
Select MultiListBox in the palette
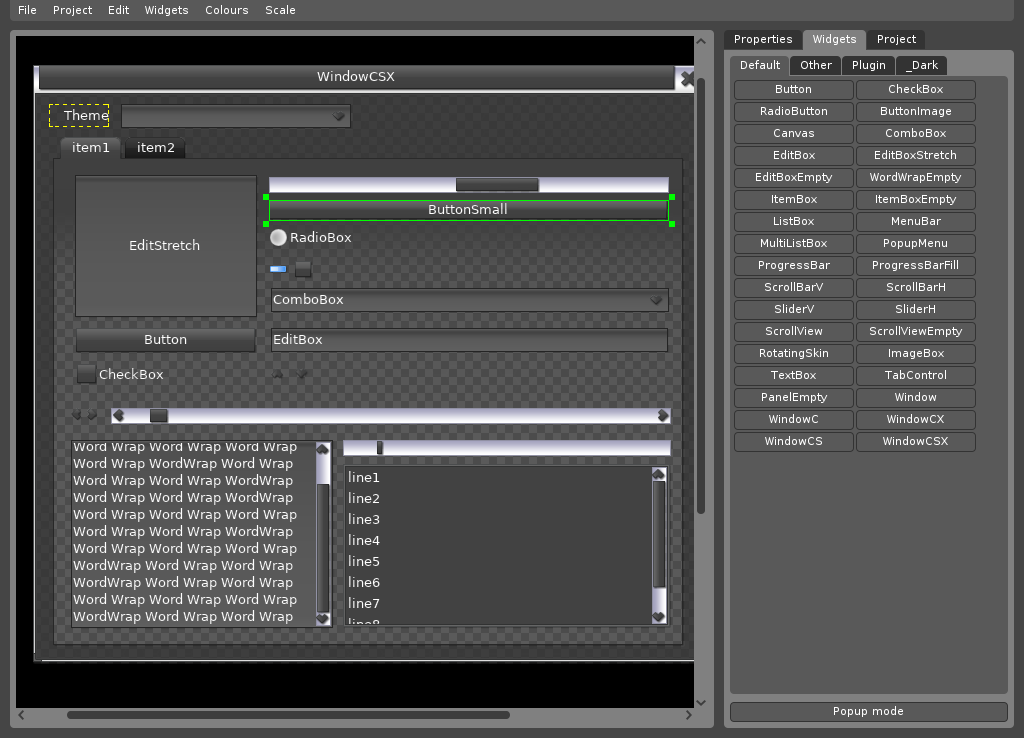(x=793, y=244)
